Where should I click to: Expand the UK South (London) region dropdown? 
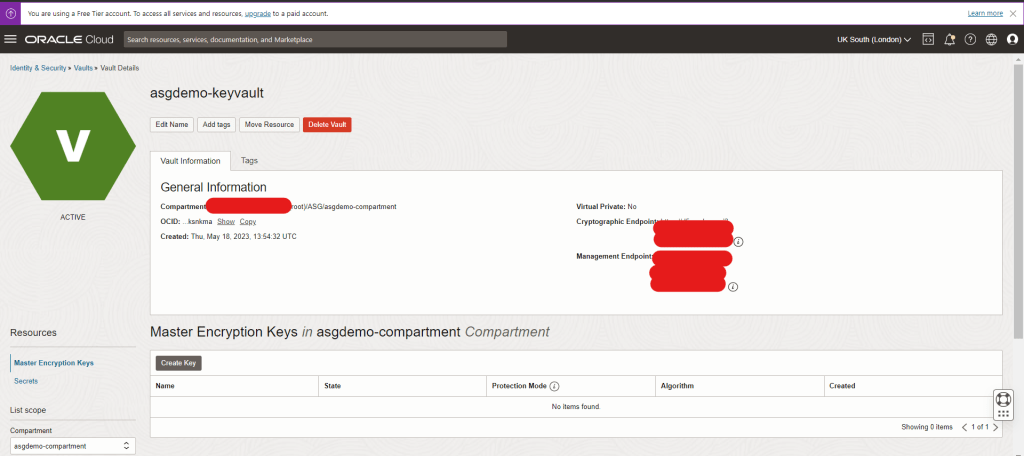pyautogui.click(x=874, y=39)
